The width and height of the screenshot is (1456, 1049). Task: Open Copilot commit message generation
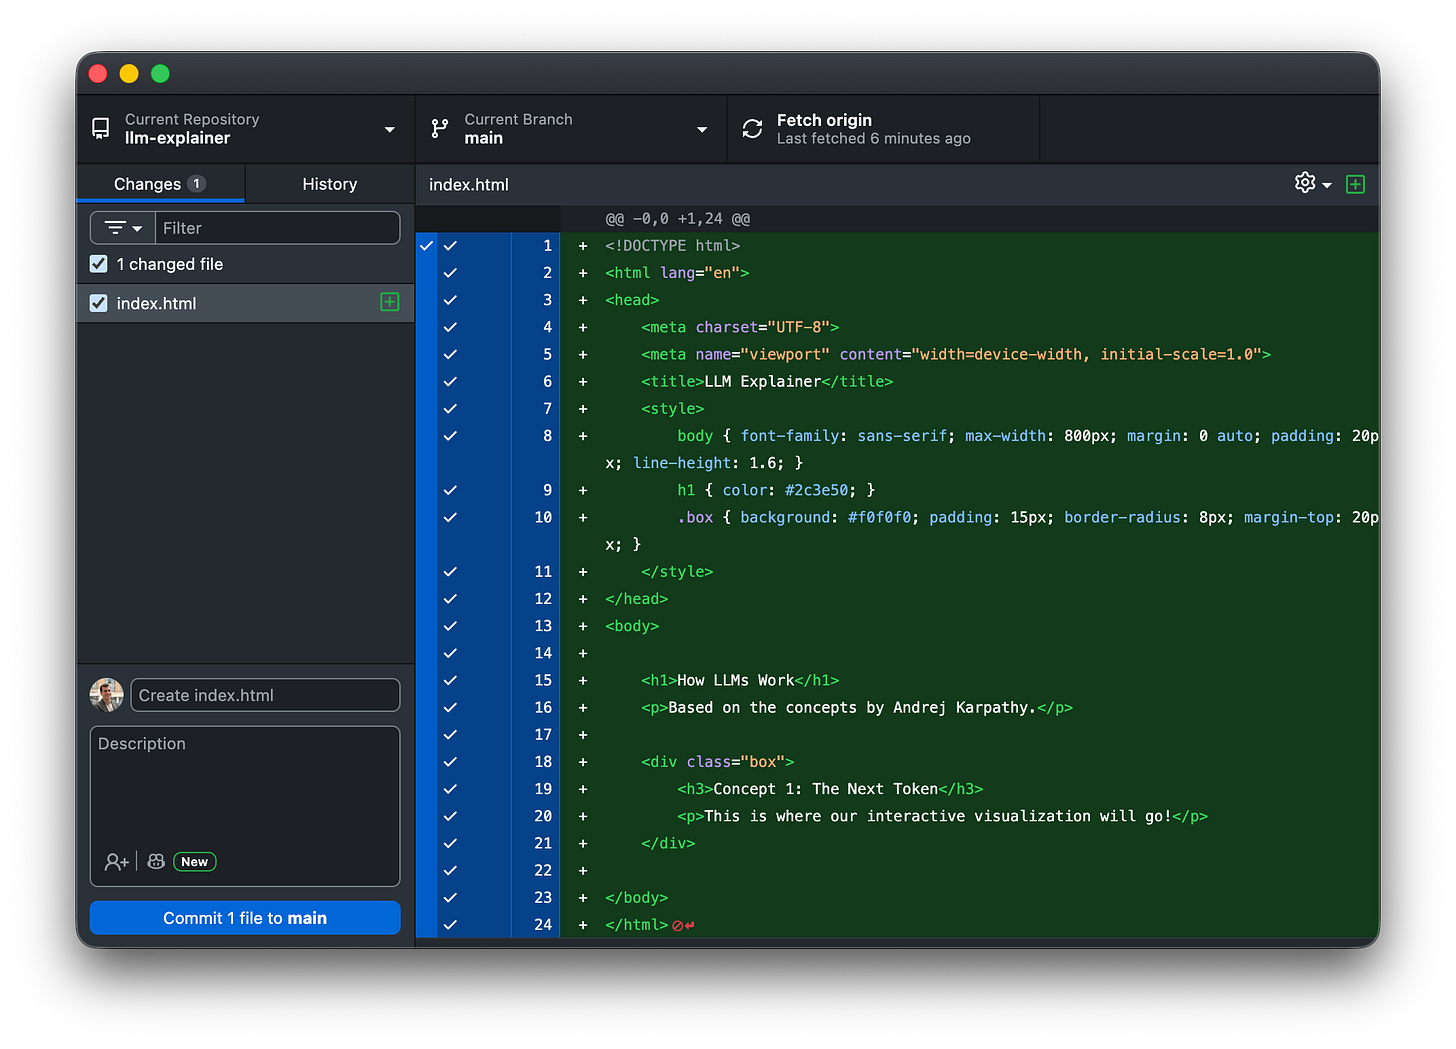tap(155, 861)
